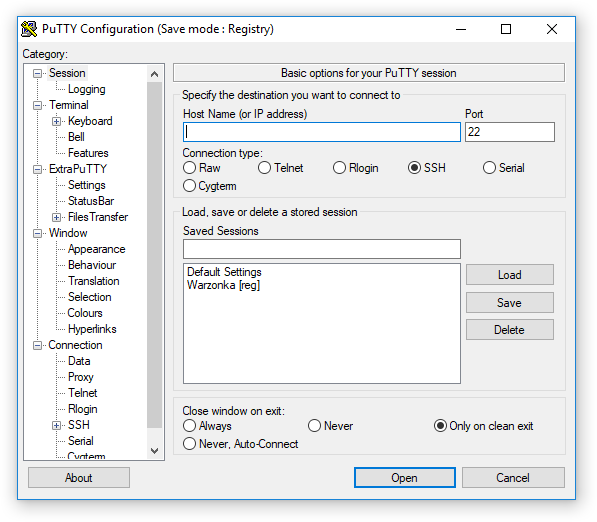The image size is (597, 522).
Task: Expand the SSH tree node
Action: (56, 425)
